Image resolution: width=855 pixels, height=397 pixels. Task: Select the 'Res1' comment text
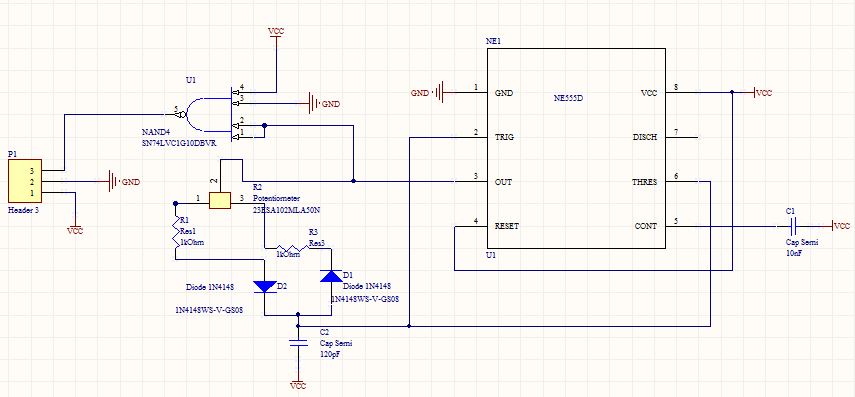coord(189,232)
